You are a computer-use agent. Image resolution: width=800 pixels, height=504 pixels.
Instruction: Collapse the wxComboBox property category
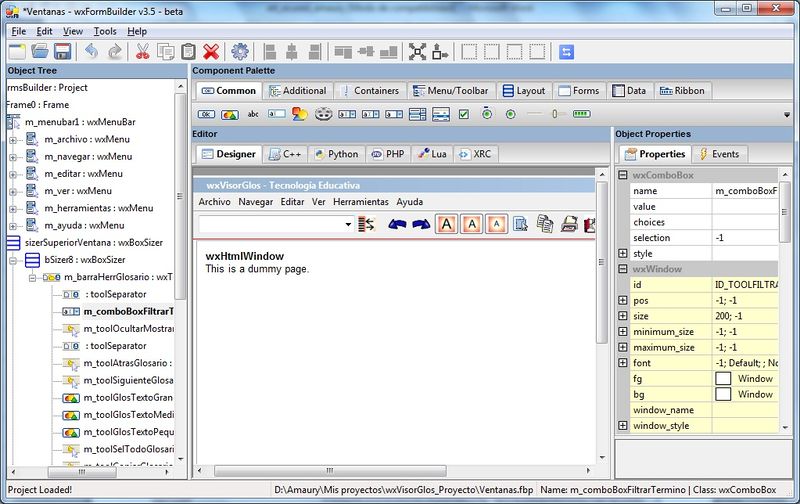coord(622,175)
